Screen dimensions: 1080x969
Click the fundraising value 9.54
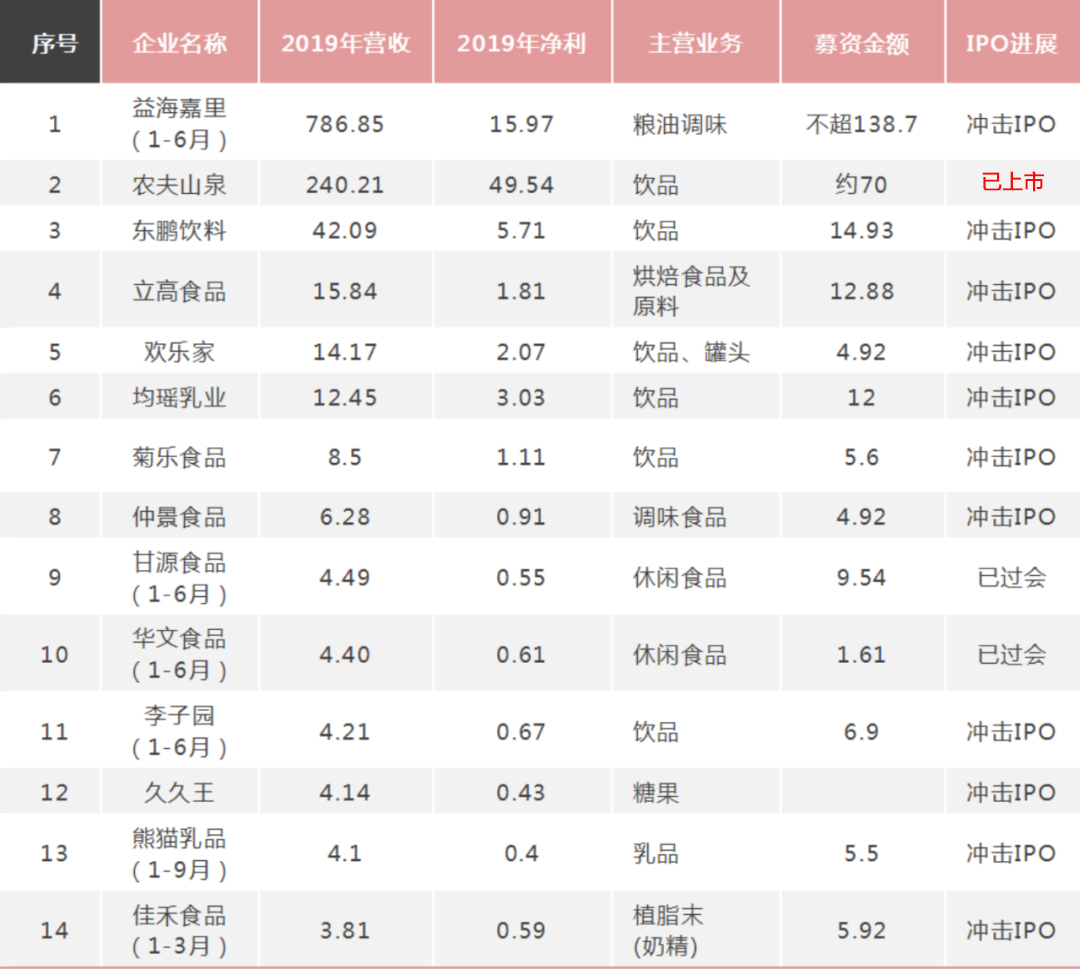point(862,577)
